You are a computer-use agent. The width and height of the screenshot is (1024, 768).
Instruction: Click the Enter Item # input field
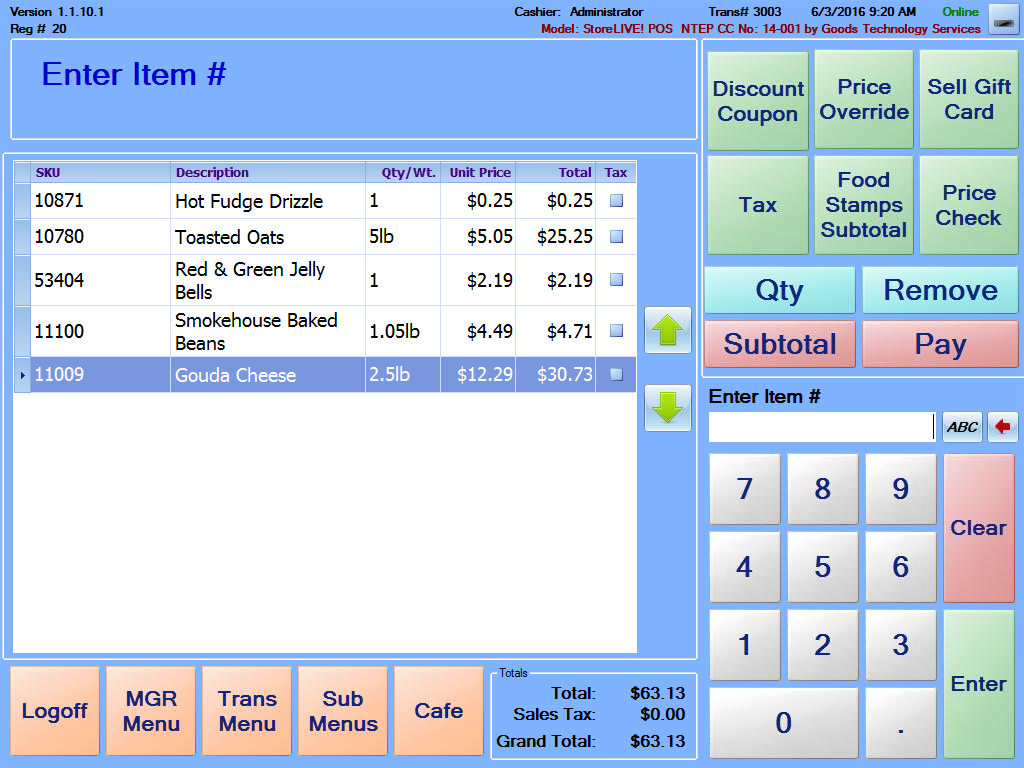coord(821,427)
